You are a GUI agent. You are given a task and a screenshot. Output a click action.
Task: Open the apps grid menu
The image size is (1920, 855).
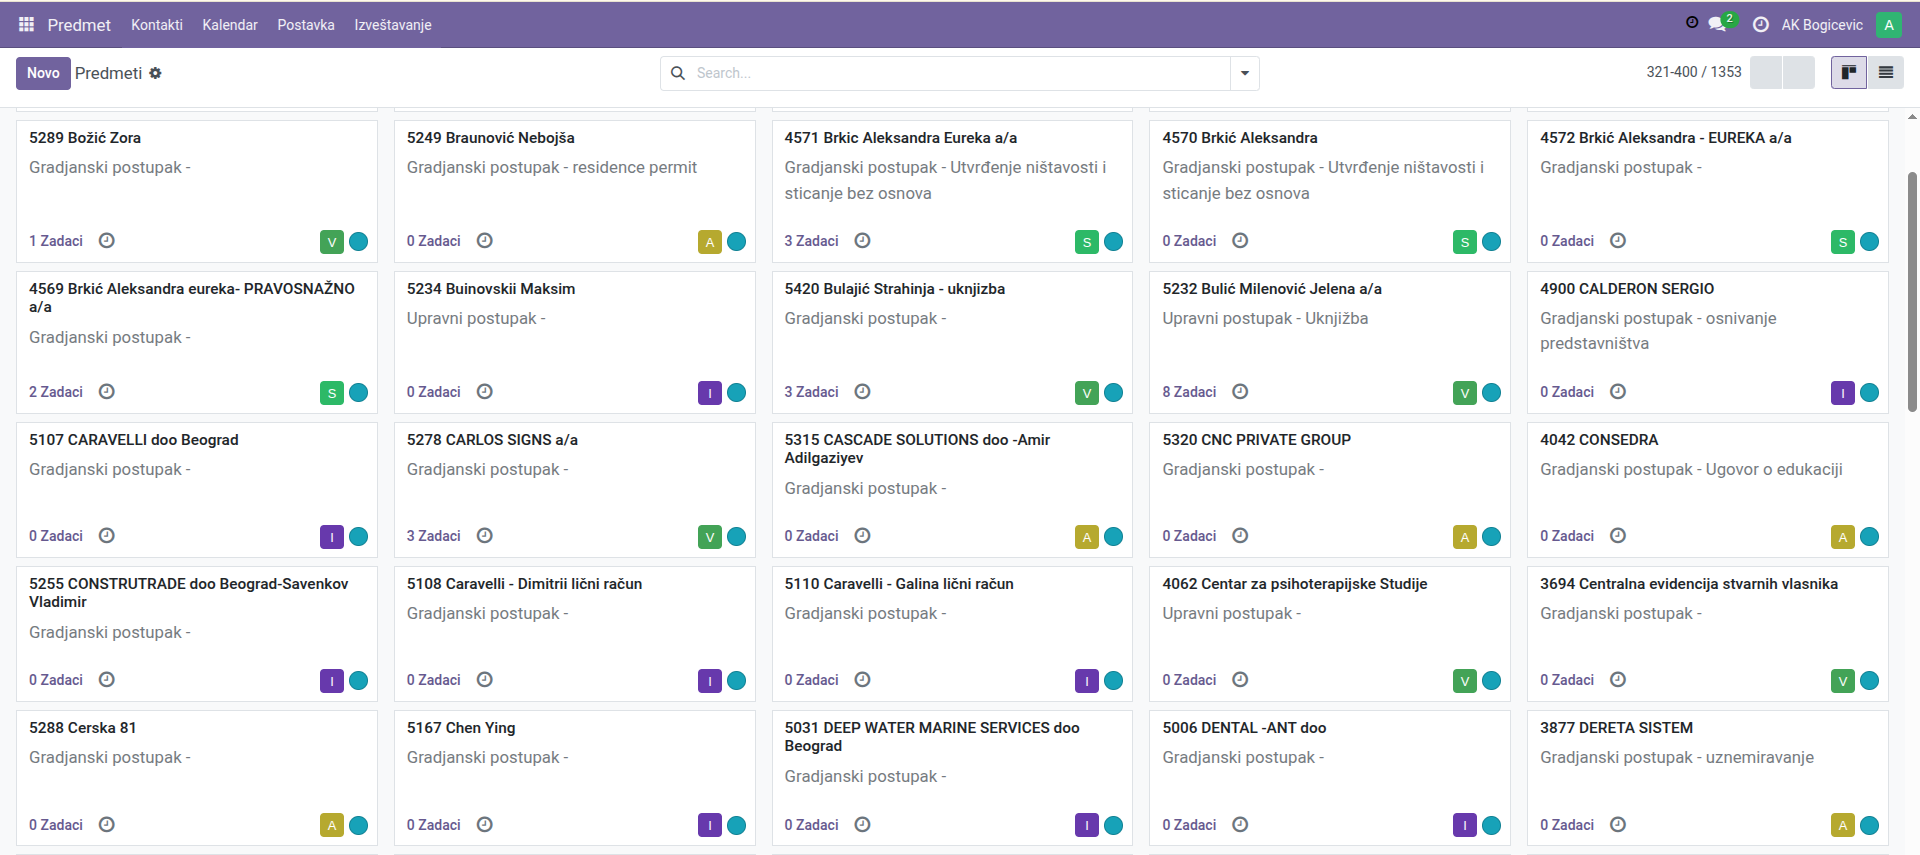pyautogui.click(x=26, y=24)
